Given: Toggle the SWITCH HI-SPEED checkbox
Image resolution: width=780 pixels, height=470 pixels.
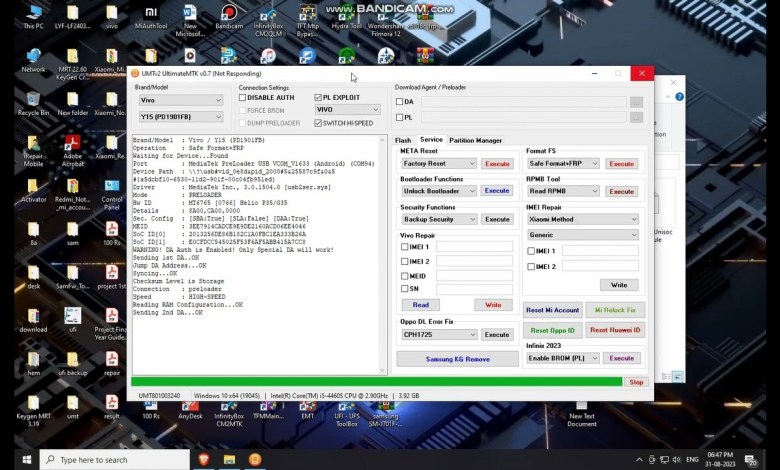Looking at the screenshot, I should coord(318,122).
